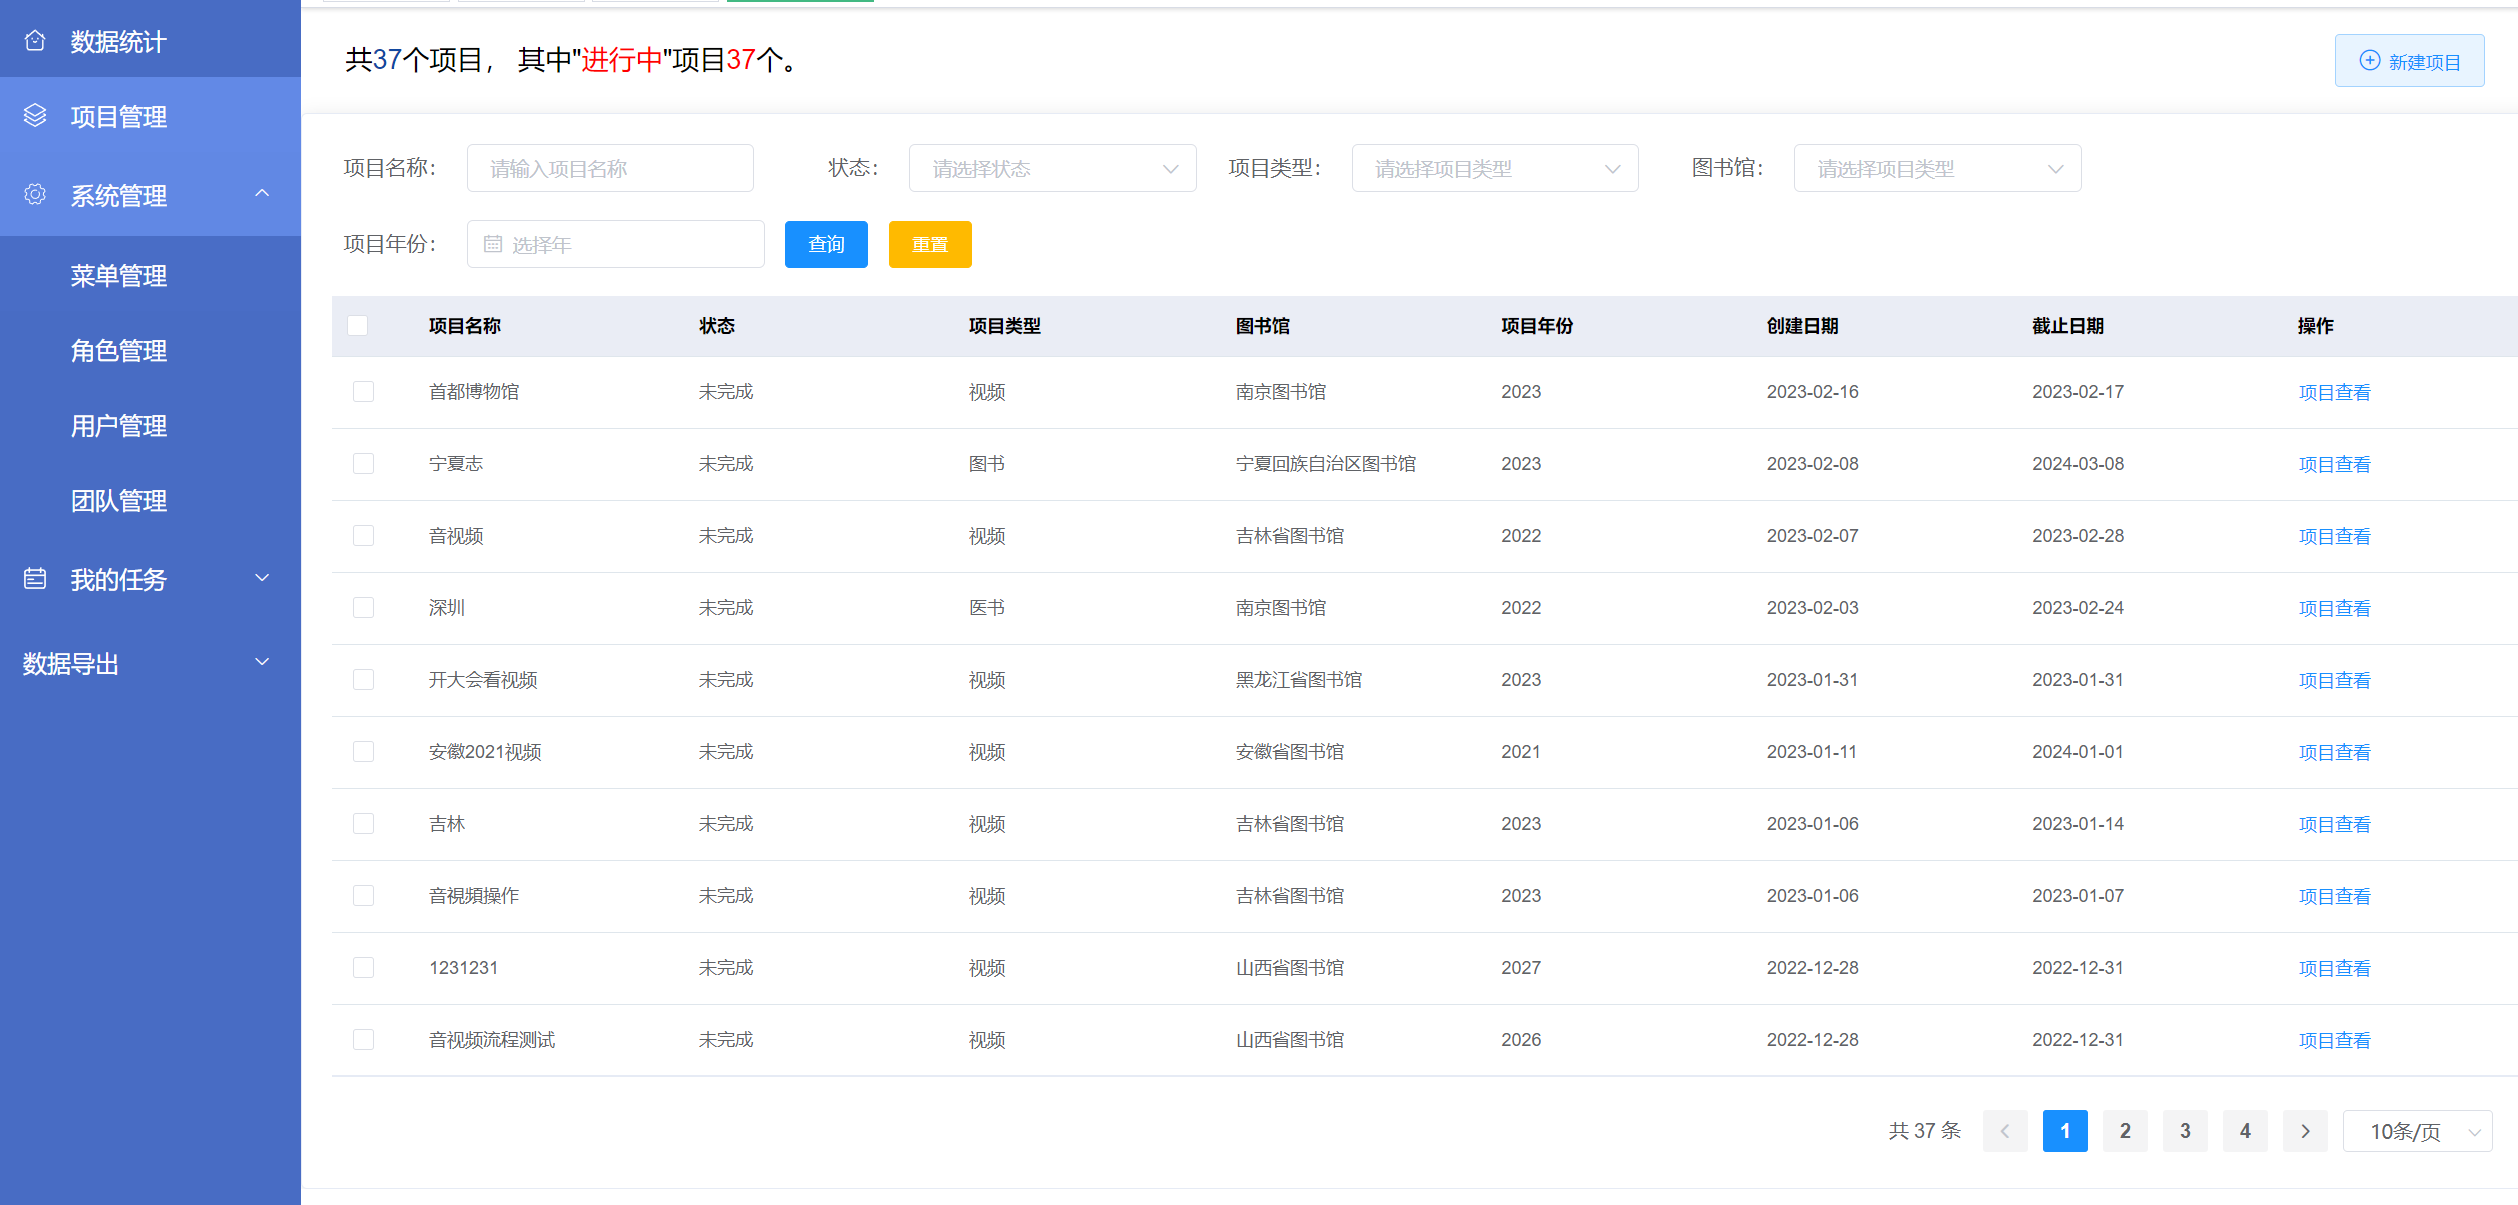
Task: Click the 新建项目 button
Action: click(x=2409, y=61)
